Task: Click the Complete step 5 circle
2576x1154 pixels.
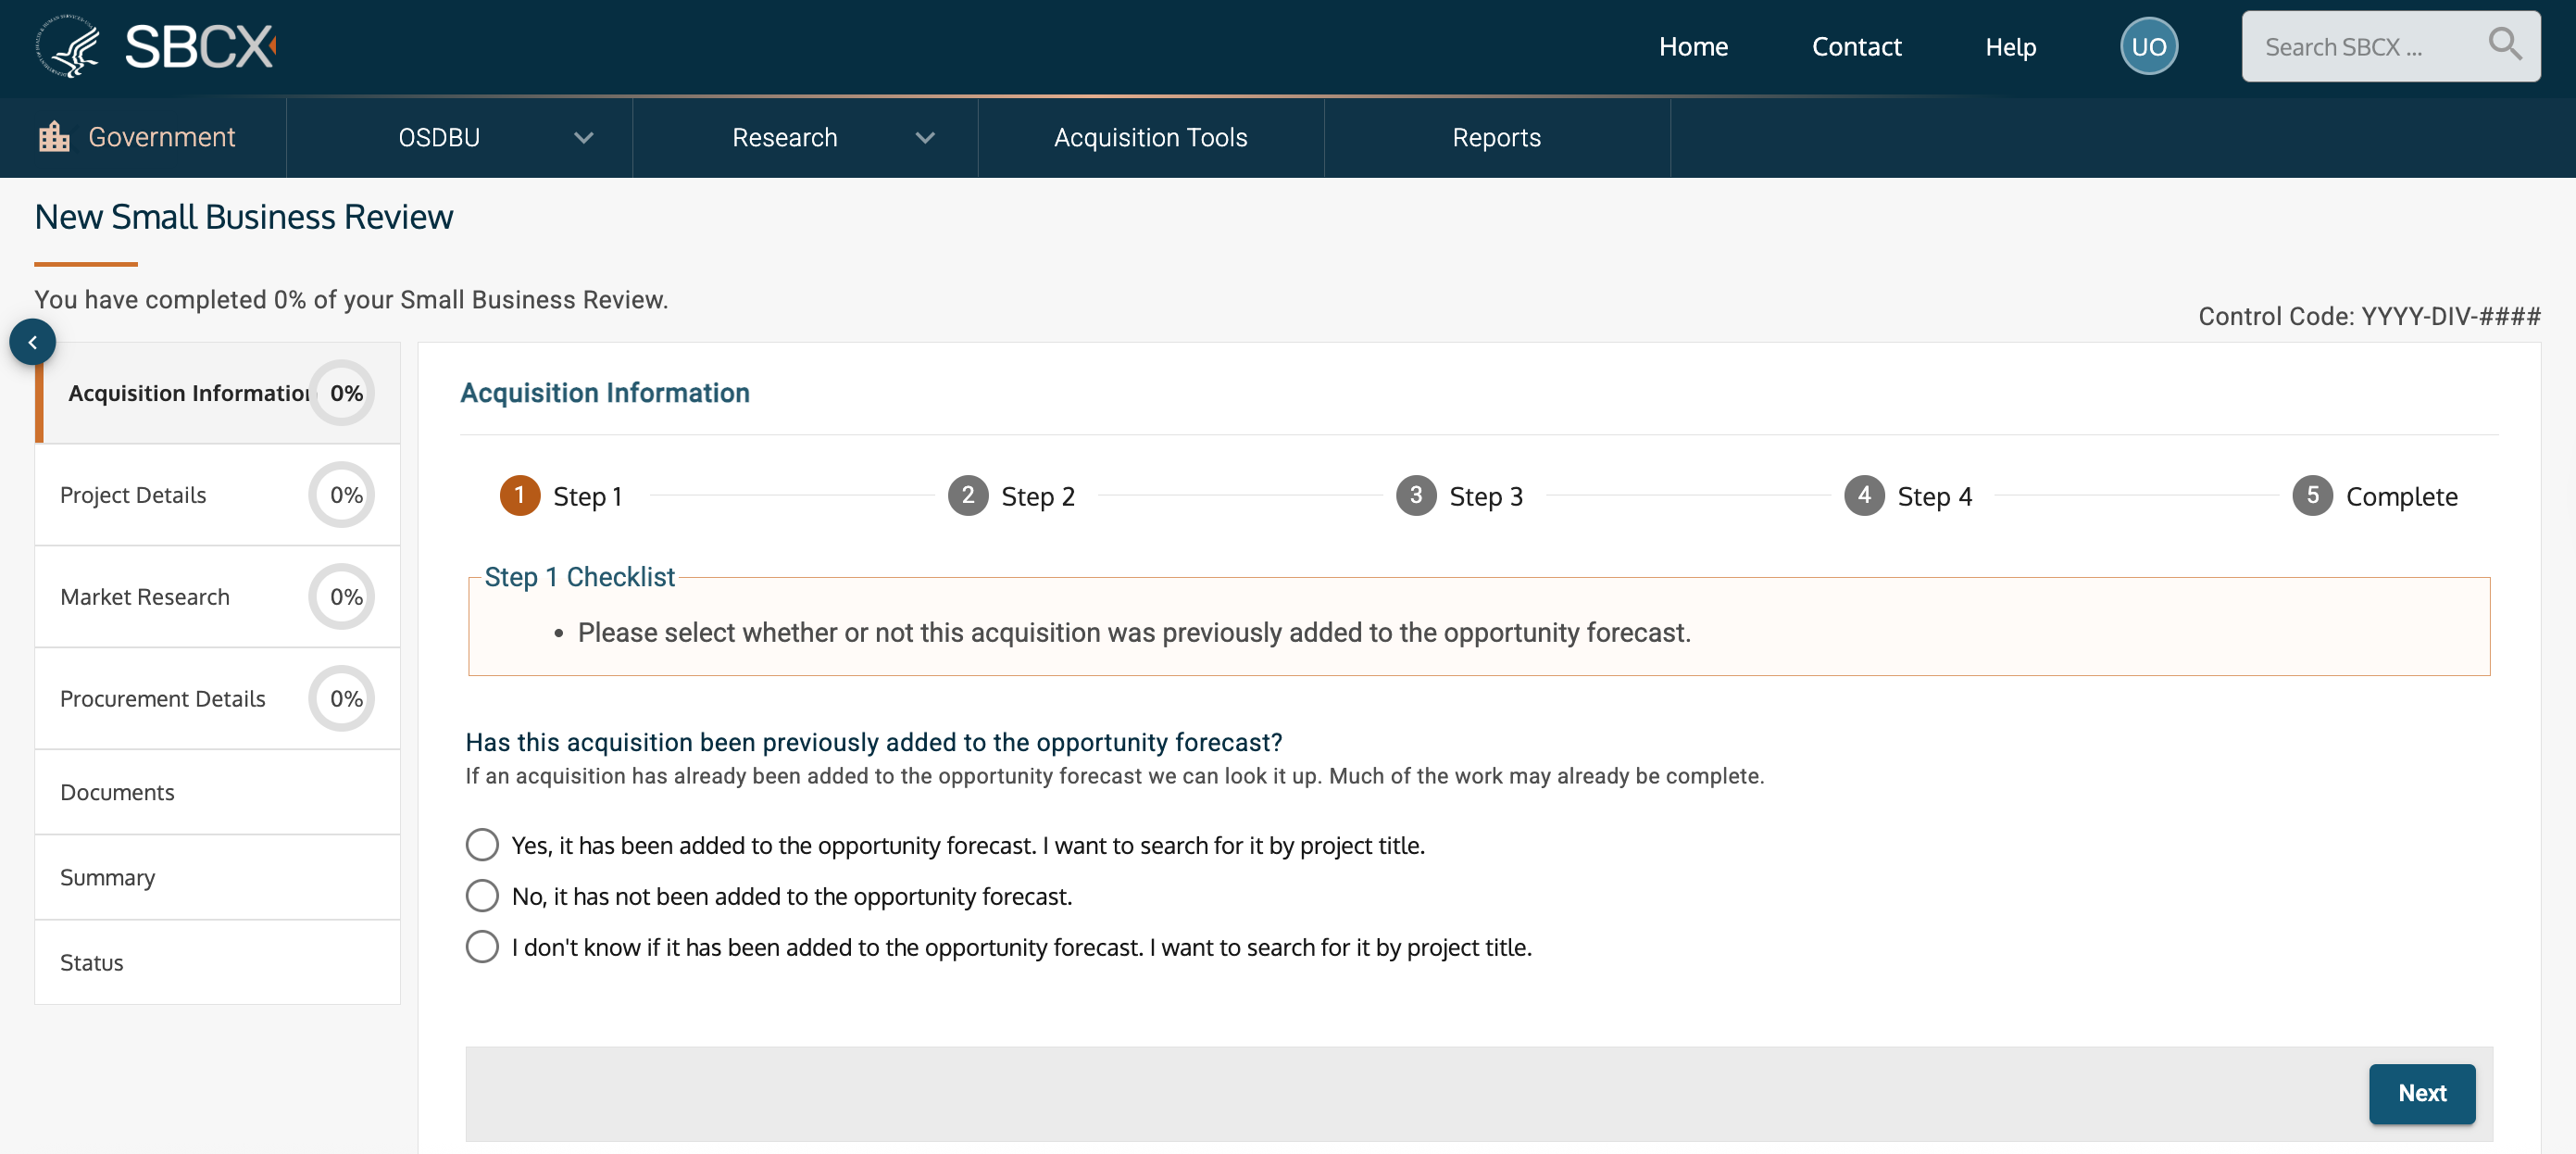Action: pyautogui.click(x=2311, y=496)
